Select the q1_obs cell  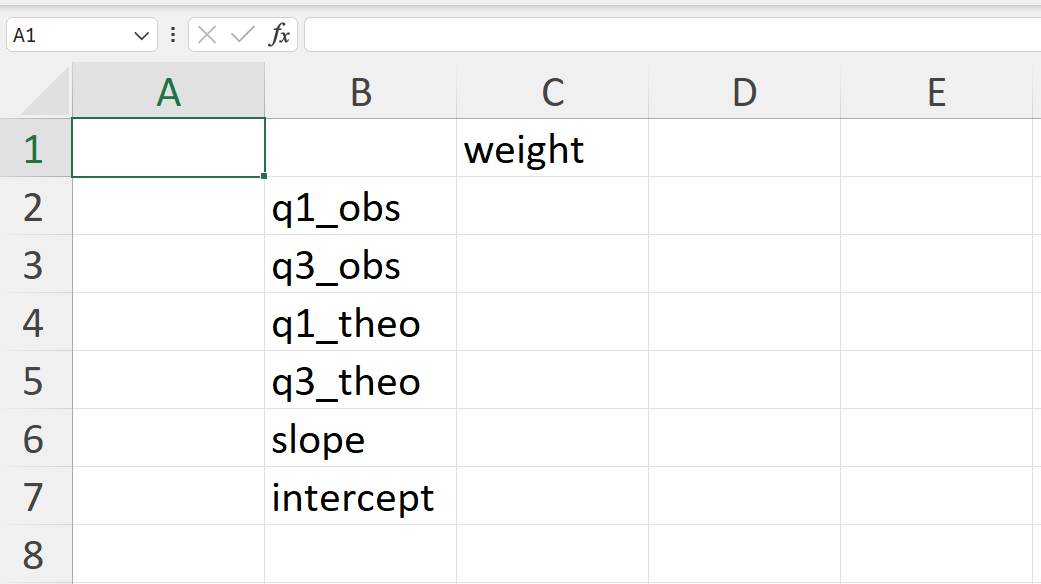click(x=360, y=206)
